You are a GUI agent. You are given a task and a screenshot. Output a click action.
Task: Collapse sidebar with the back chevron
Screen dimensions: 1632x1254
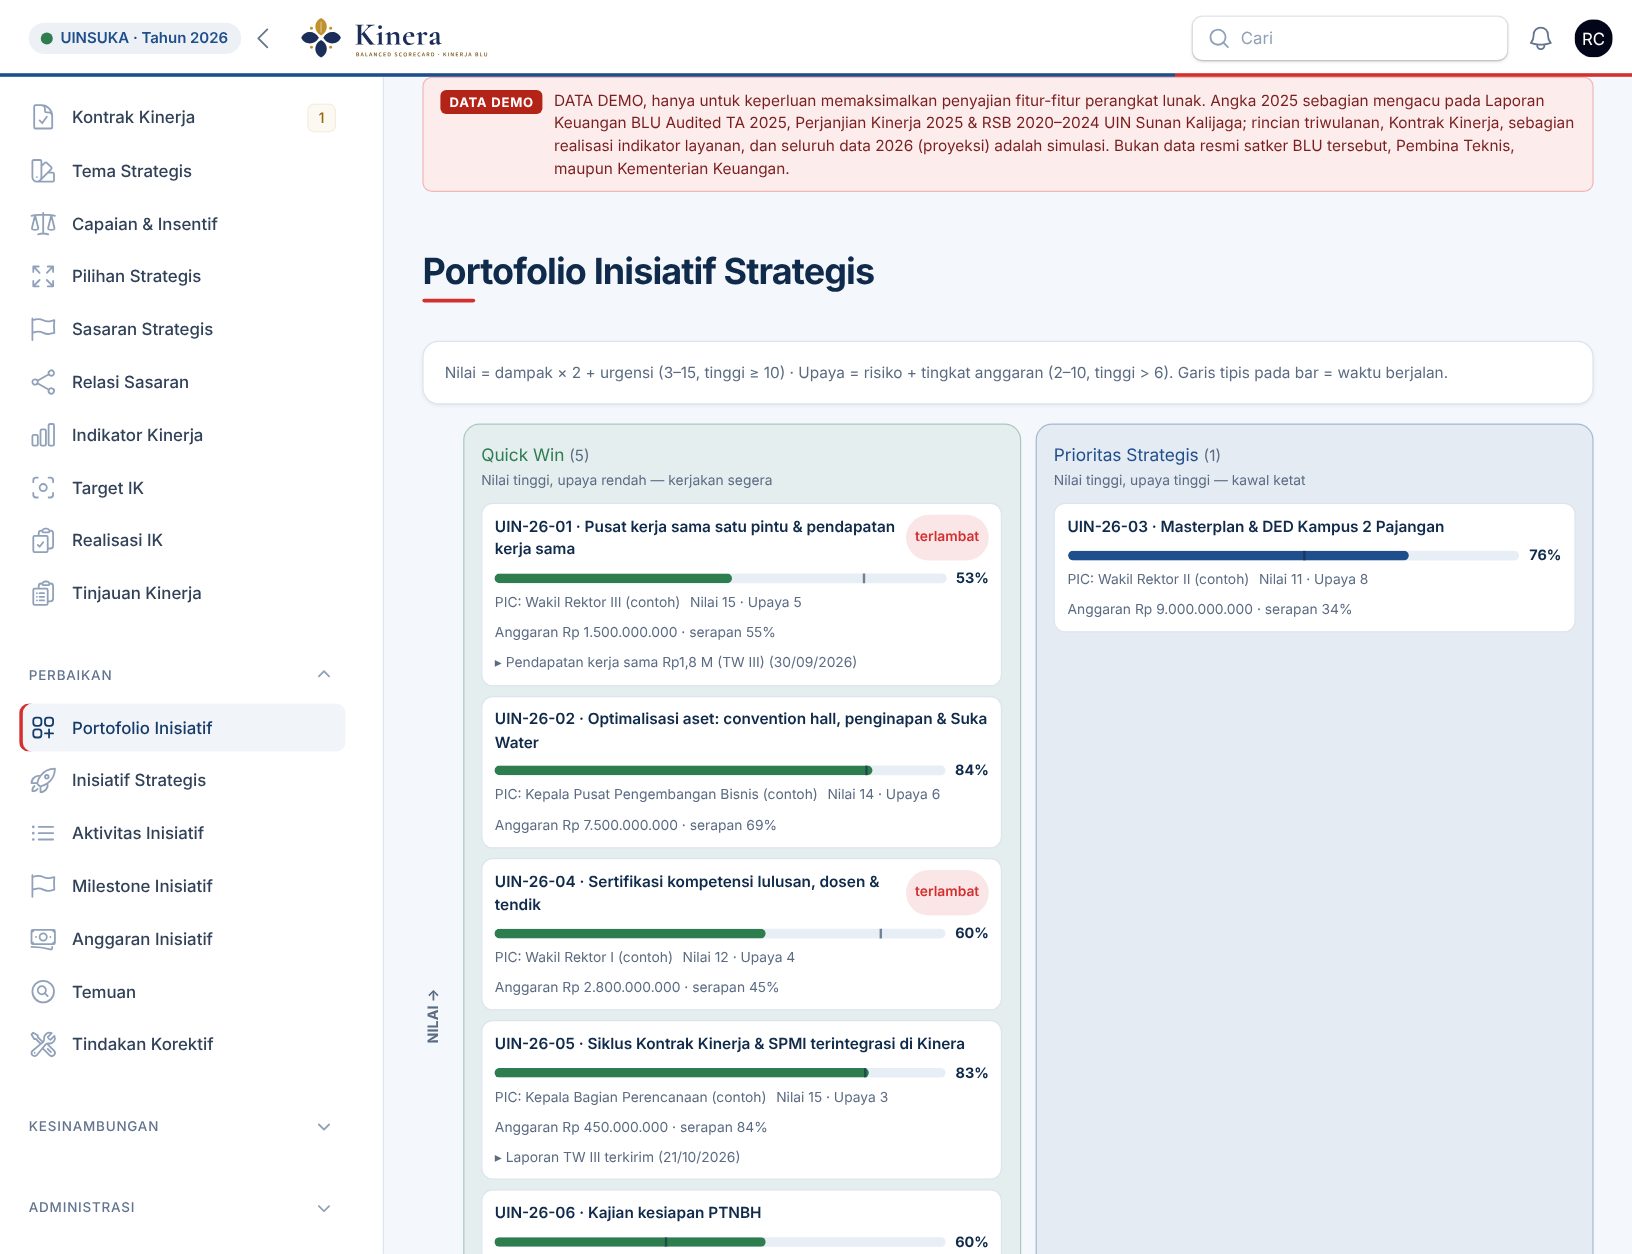(x=263, y=38)
